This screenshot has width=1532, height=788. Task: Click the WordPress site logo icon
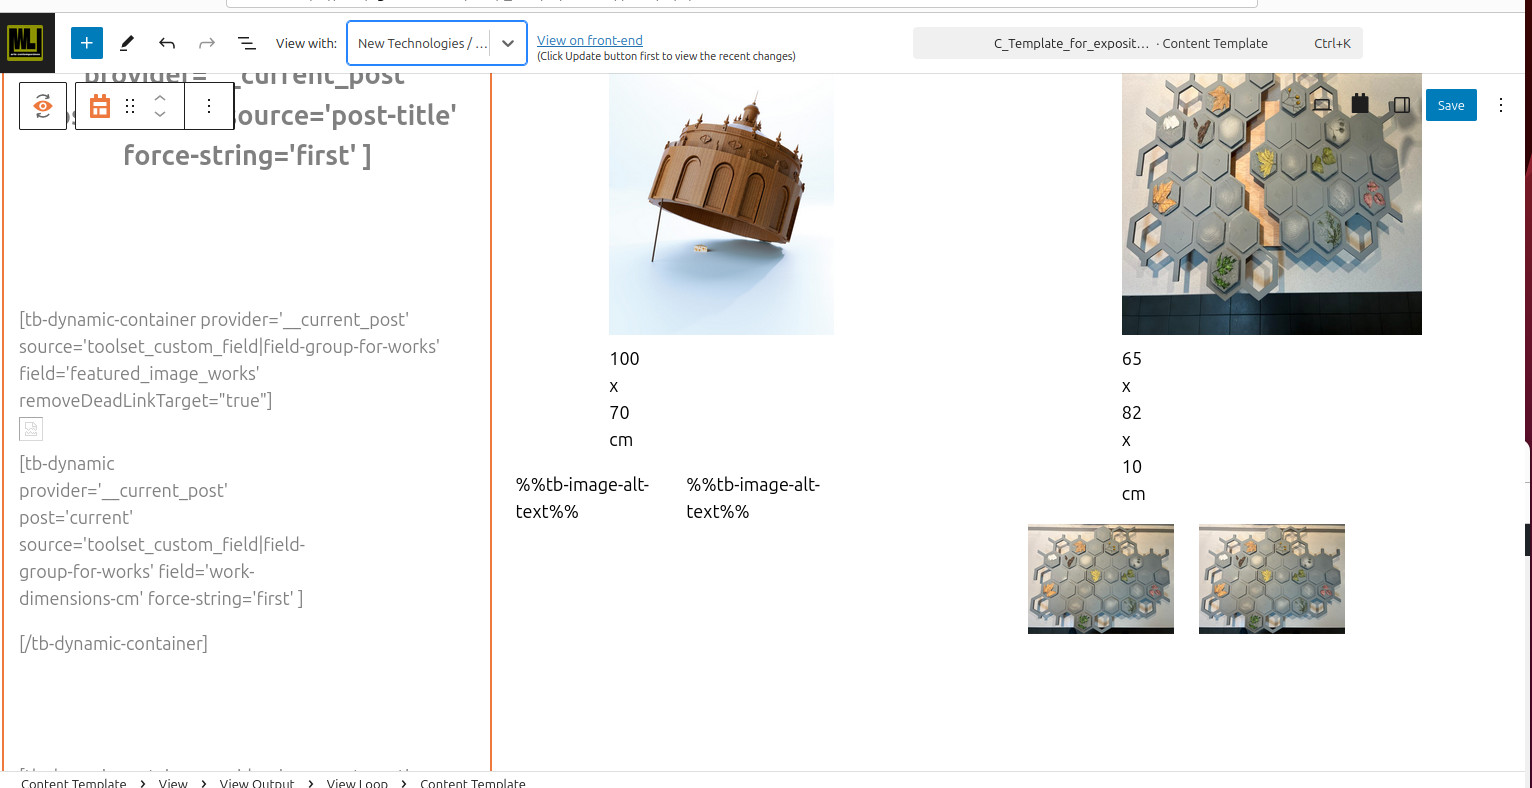(x=26, y=42)
